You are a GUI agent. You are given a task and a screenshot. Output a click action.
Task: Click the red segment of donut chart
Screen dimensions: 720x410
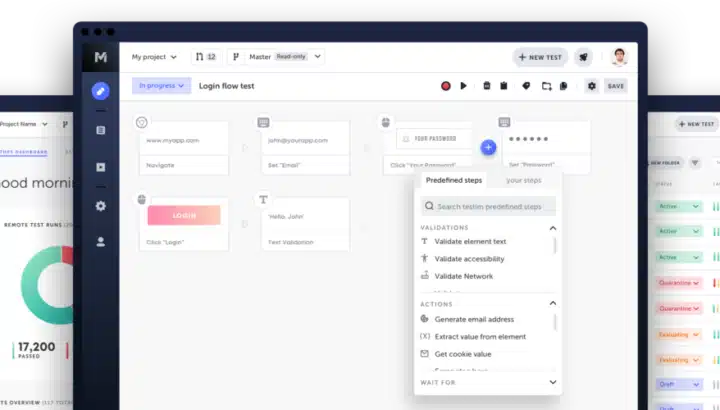[x=68, y=254]
